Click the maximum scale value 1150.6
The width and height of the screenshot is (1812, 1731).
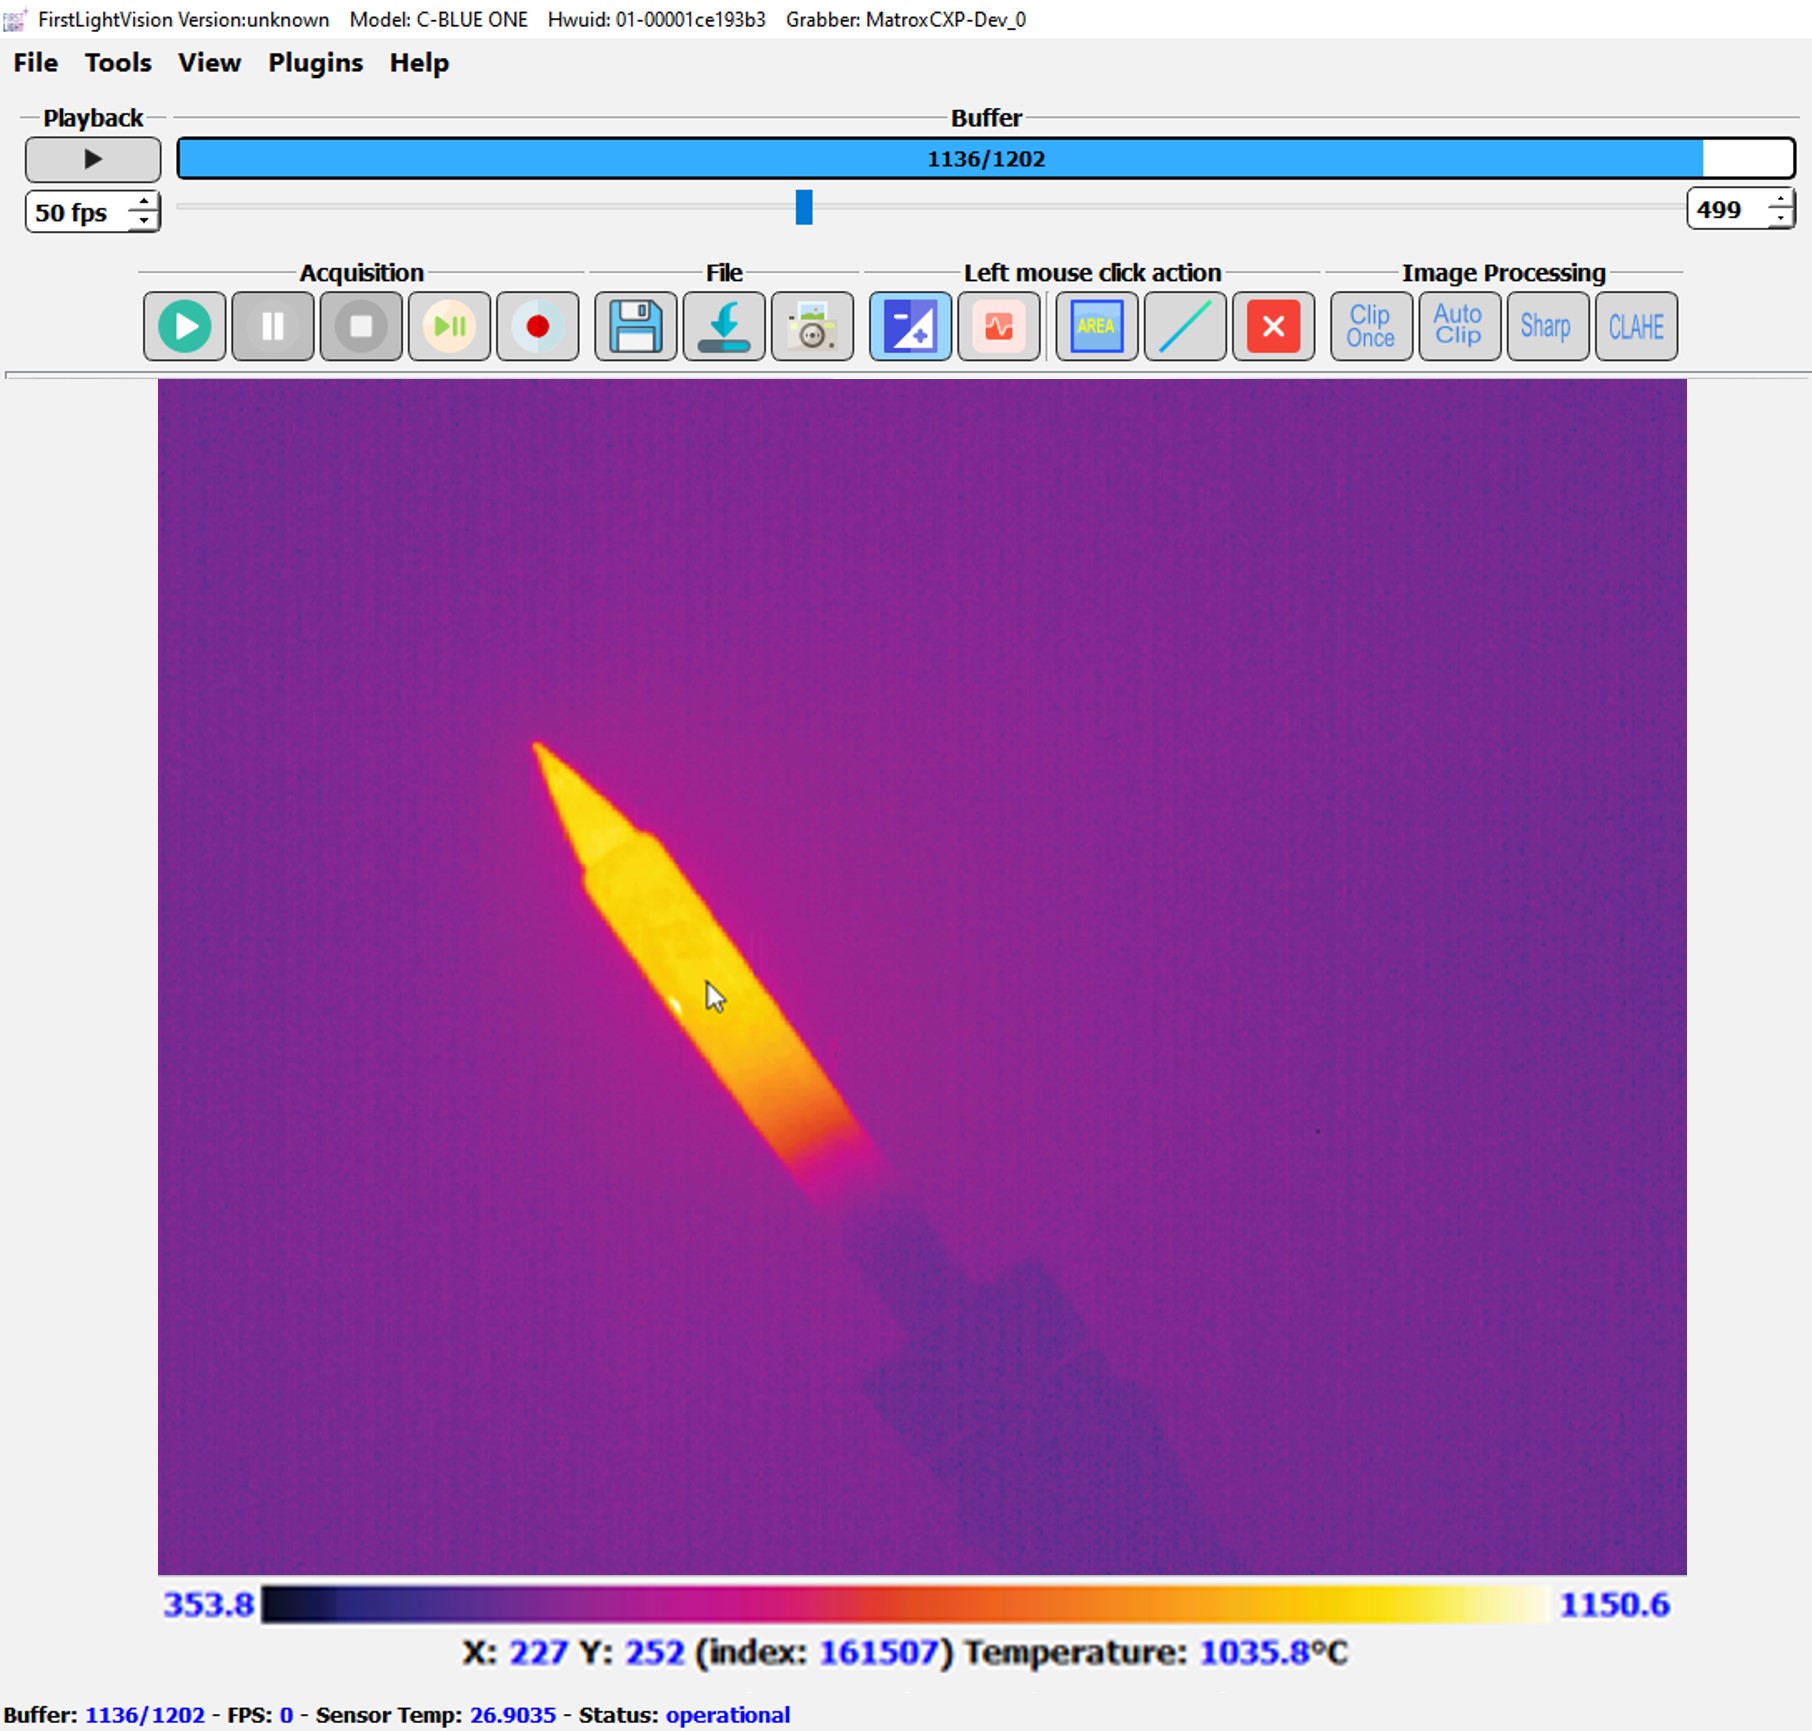coord(1614,1604)
